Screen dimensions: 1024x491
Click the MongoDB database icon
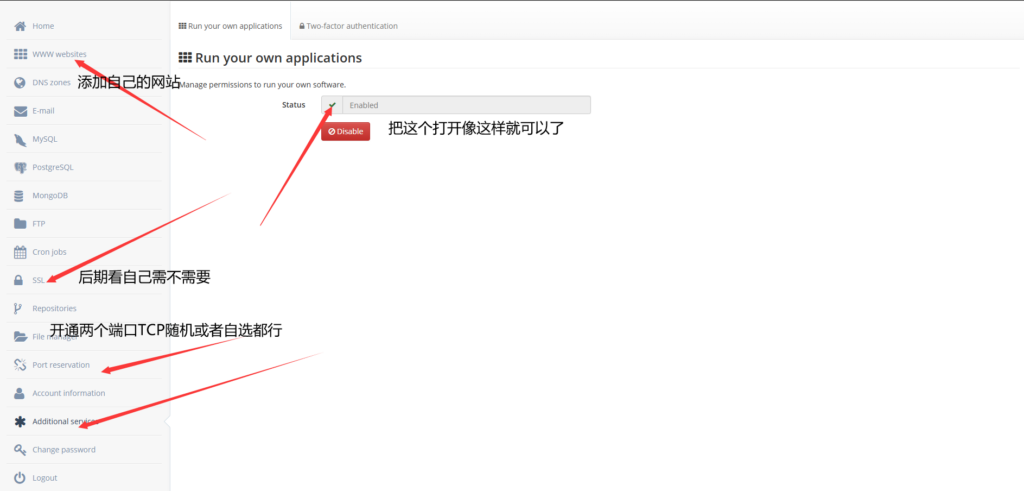(x=20, y=195)
